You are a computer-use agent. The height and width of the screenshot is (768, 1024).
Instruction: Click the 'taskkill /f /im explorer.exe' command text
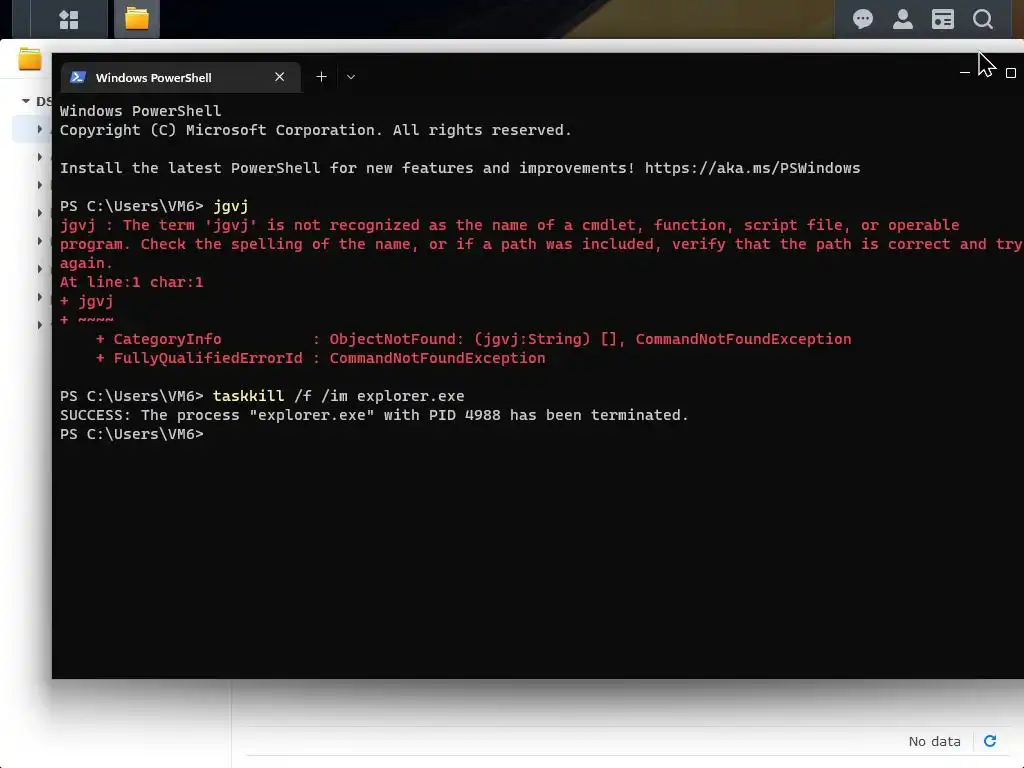click(x=338, y=396)
